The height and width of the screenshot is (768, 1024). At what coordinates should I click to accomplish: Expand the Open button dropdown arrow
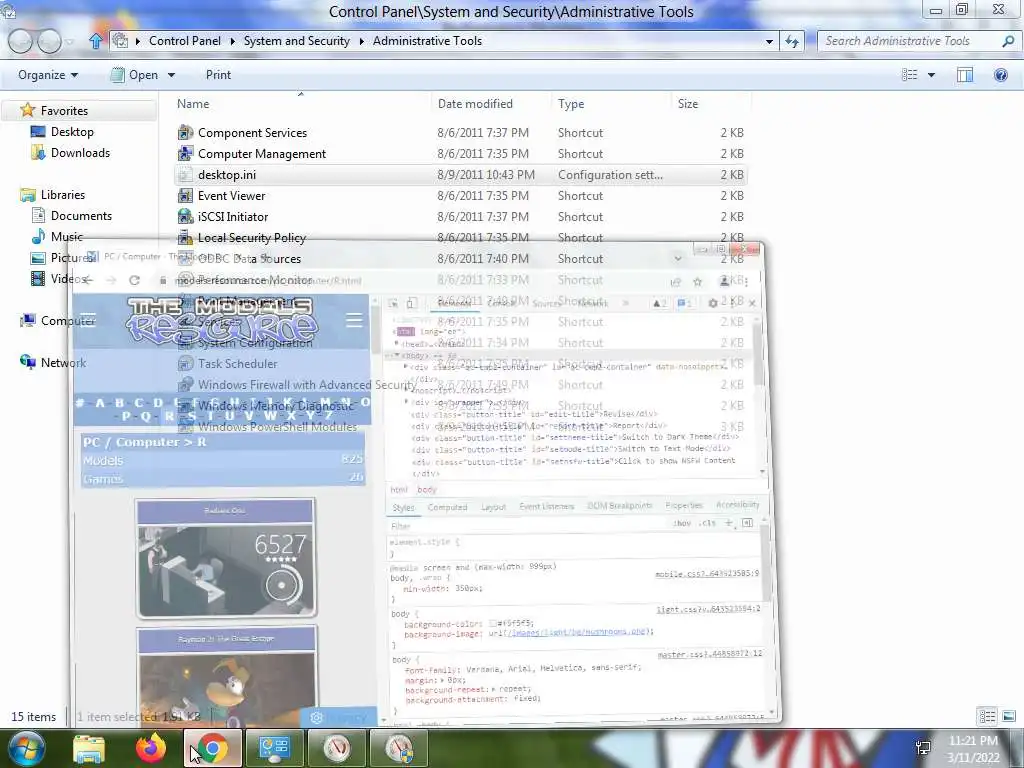(x=171, y=75)
